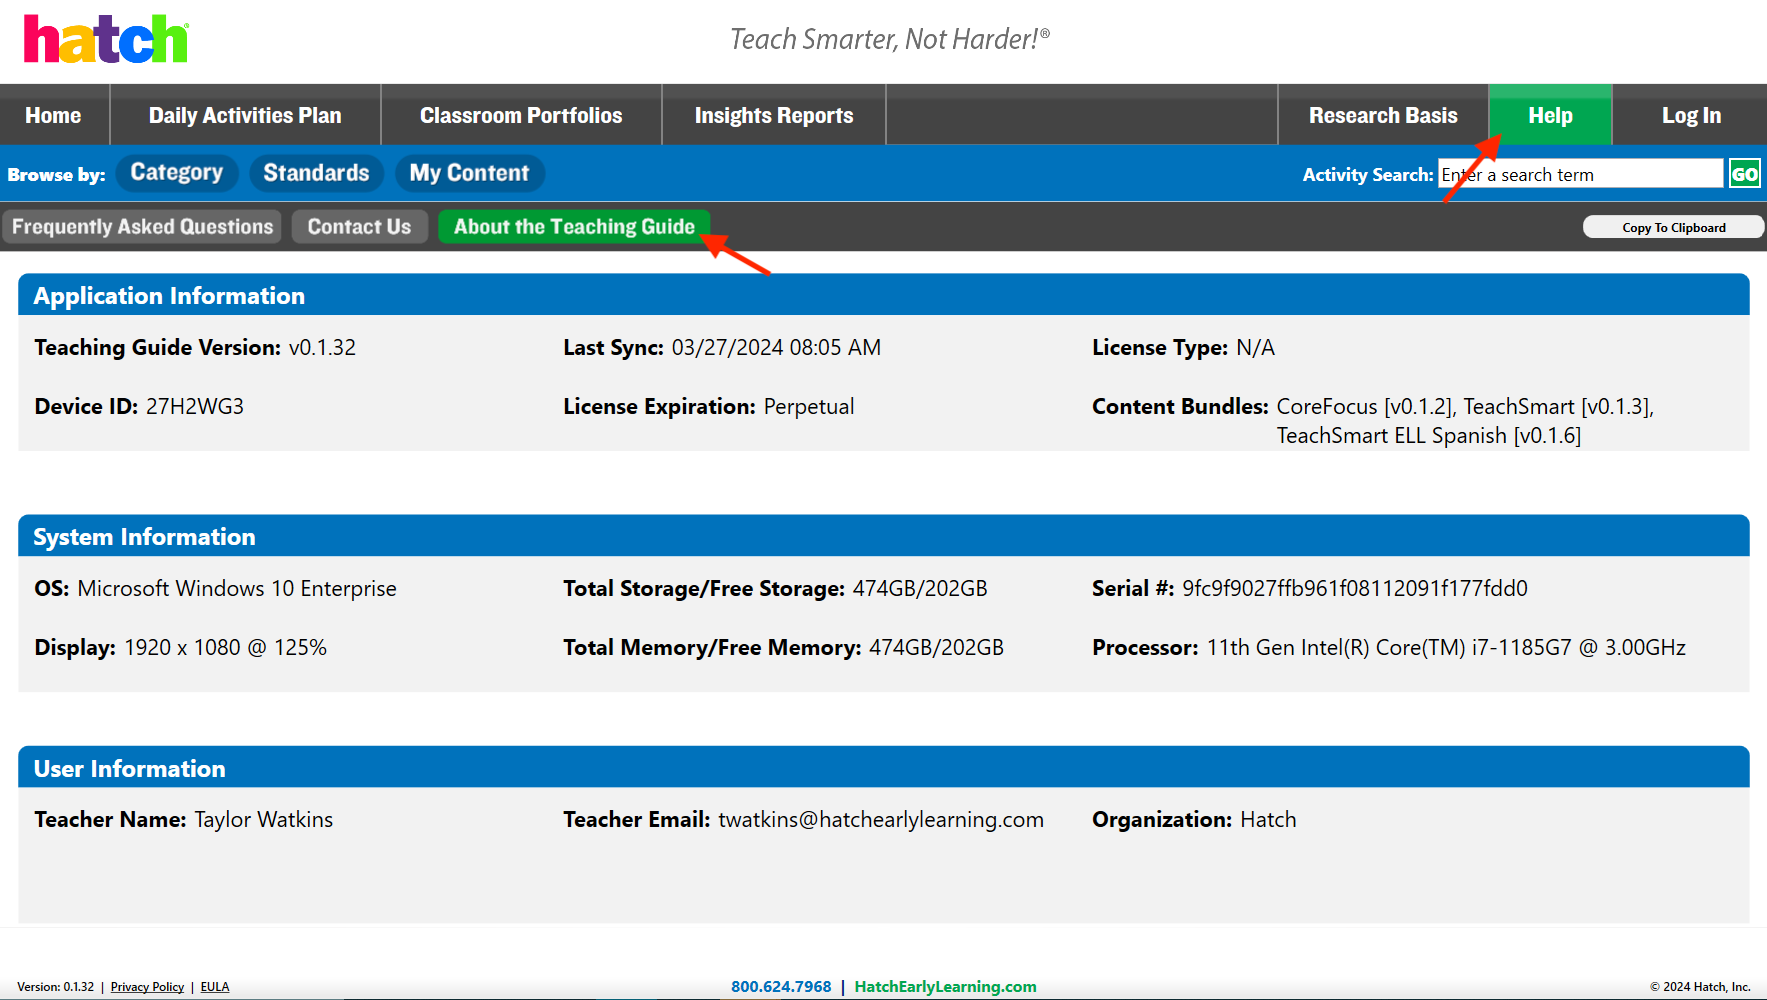Click the CoreFocus [v0.1.2] content bundle text

tap(1365, 407)
